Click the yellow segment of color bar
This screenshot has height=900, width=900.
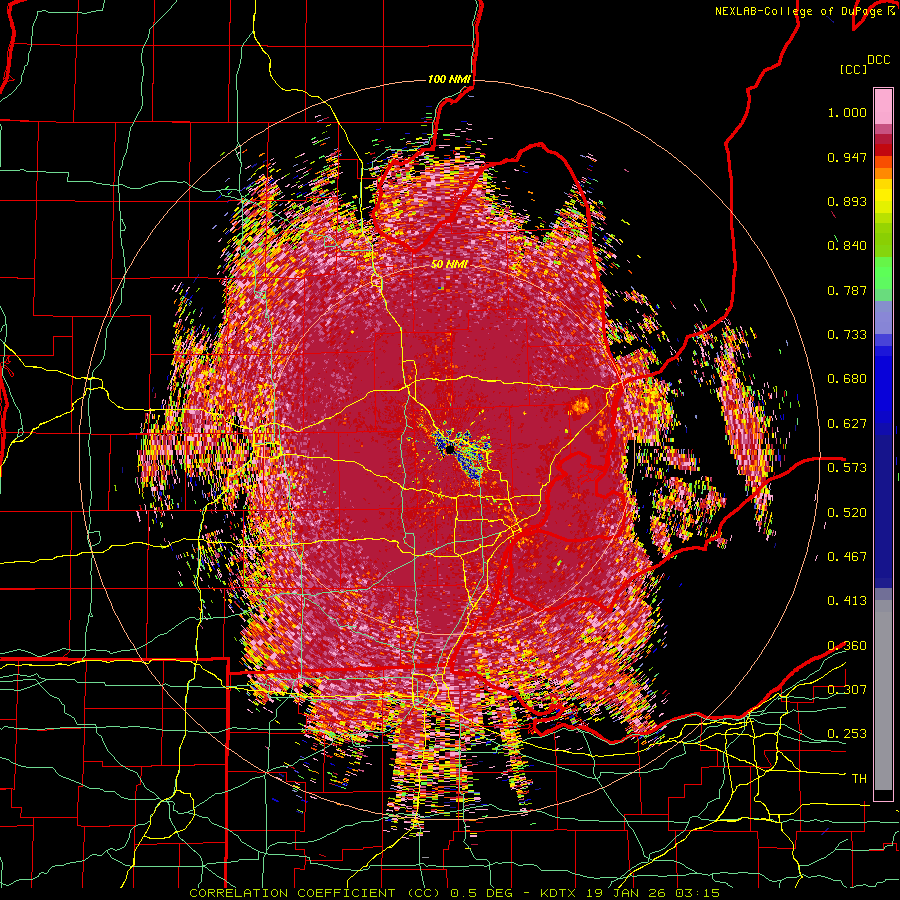coord(883,196)
